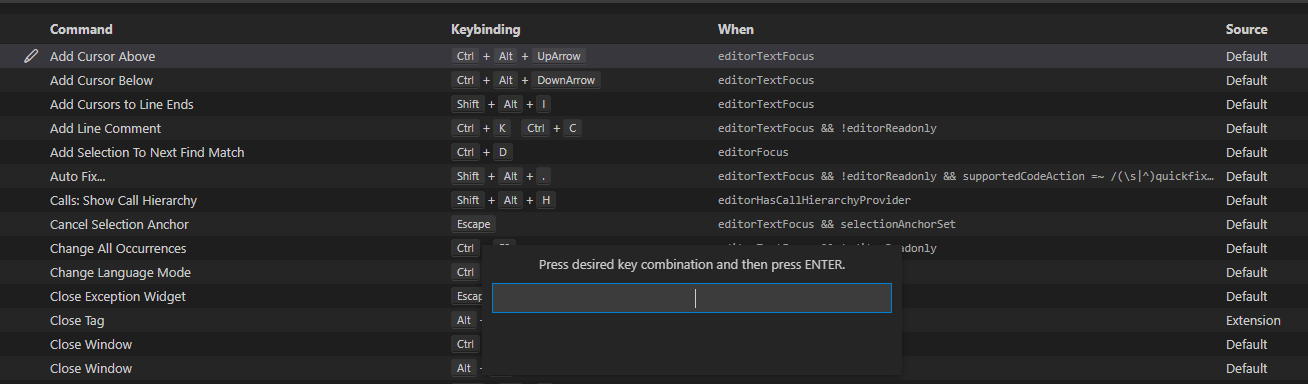Select Calls: Show Call Hierarchy command
The width and height of the screenshot is (1308, 384).
point(123,200)
